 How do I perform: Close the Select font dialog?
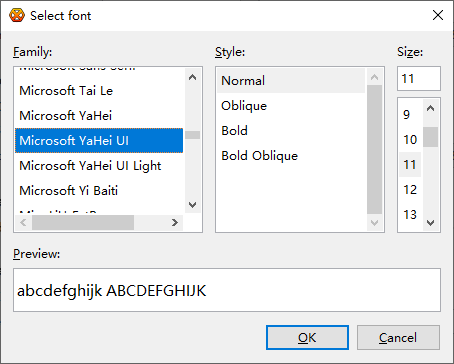[438, 15]
